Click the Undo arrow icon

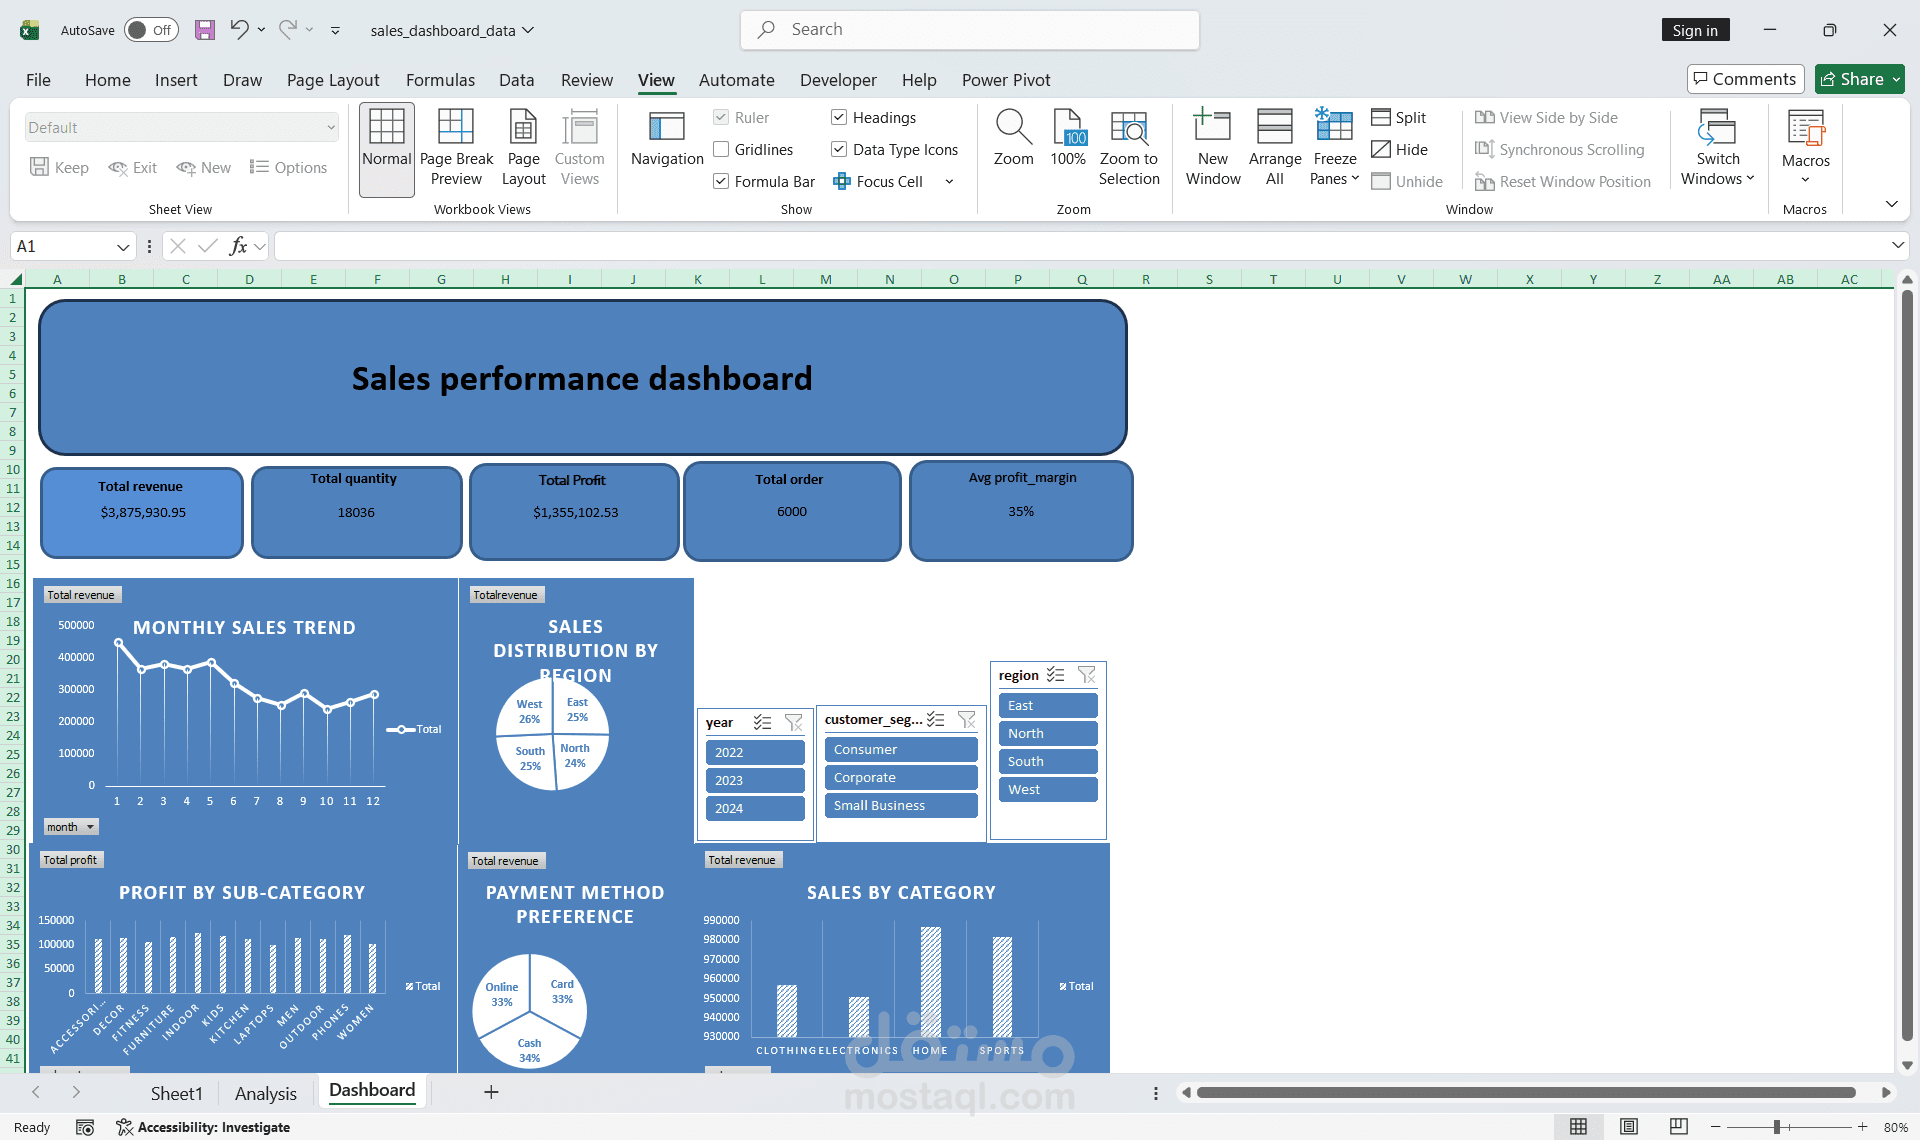239,29
